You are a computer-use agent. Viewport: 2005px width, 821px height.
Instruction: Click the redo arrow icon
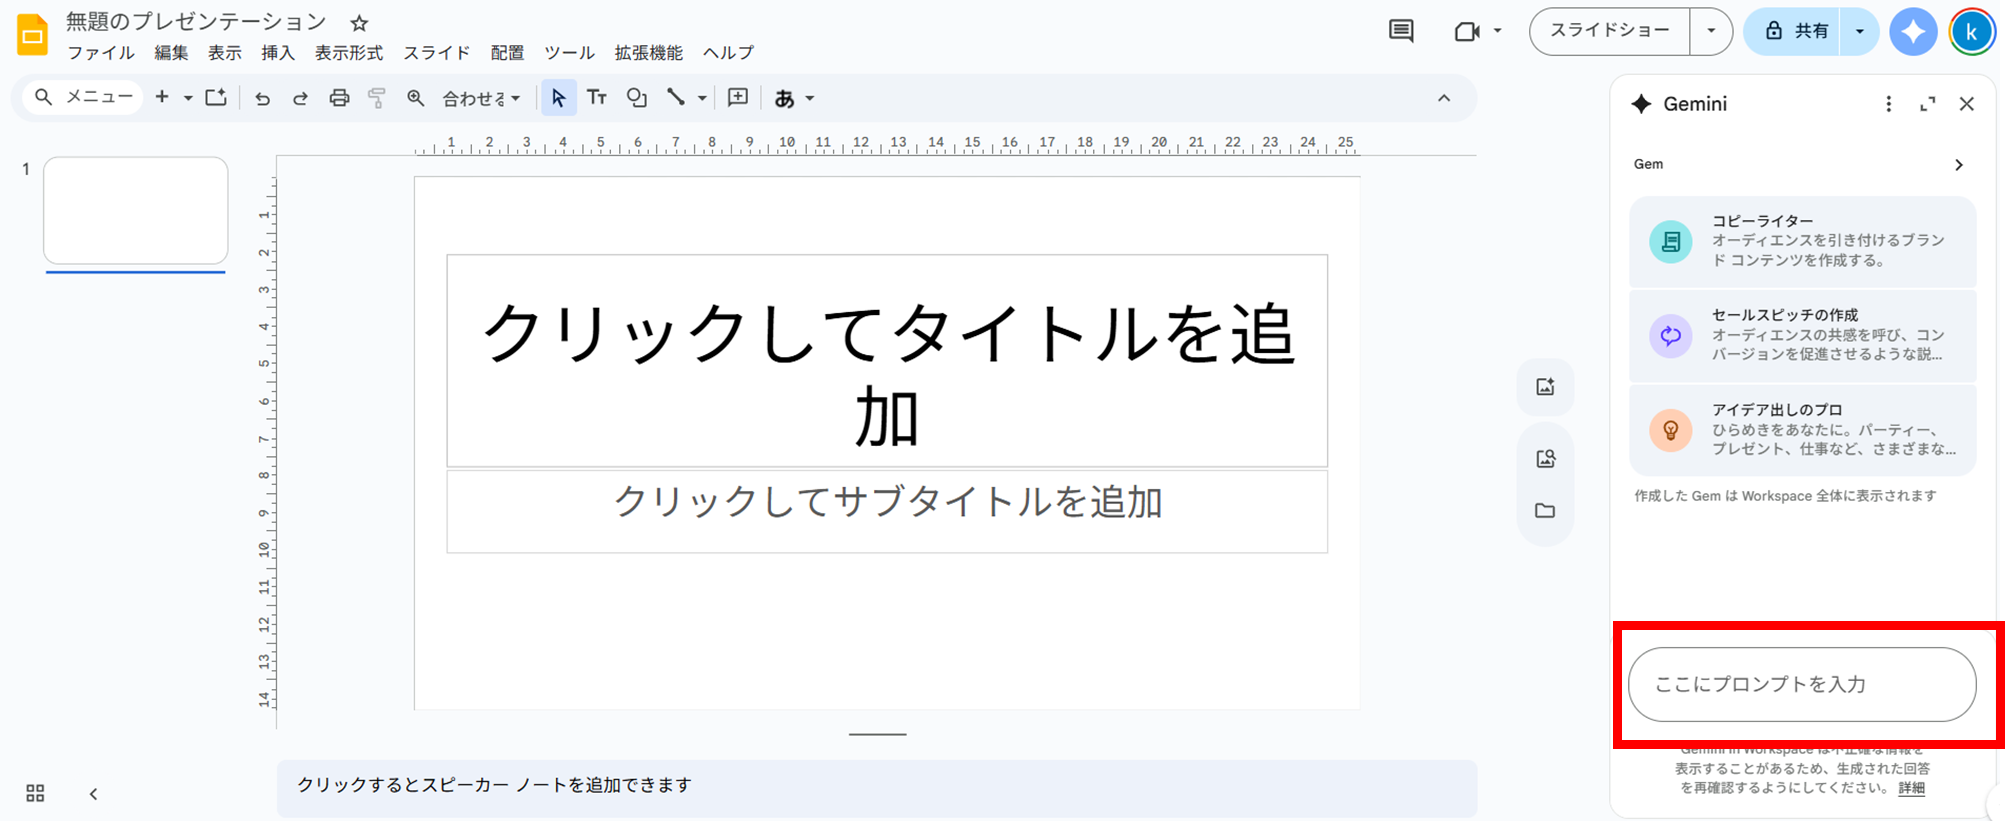coord(300,98)
